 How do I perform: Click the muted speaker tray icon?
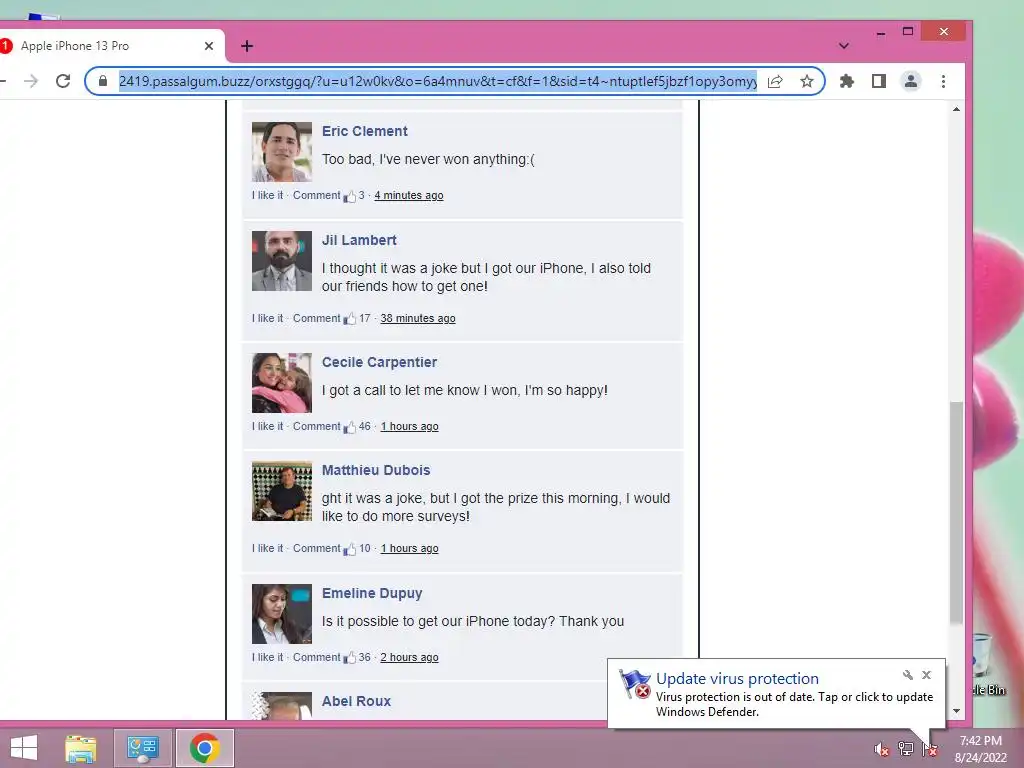pos(882,750)
